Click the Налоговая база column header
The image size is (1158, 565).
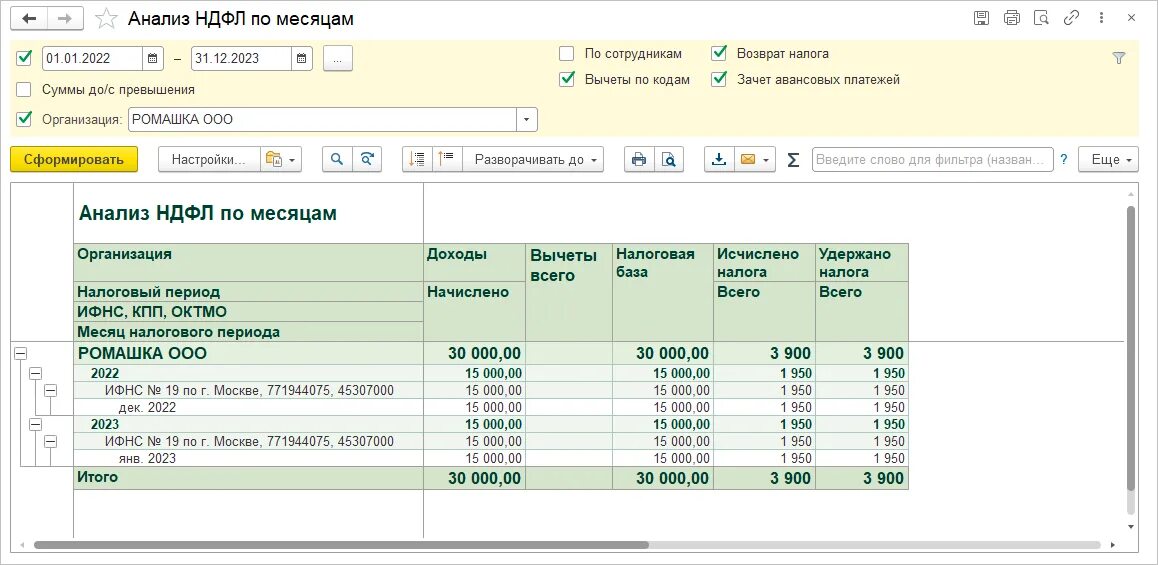[x=662, y=292]
